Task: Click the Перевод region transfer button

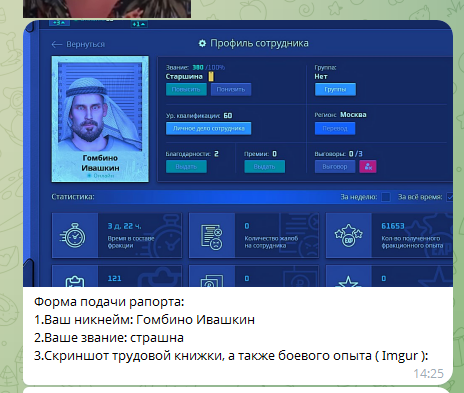Action: point(335,128)
